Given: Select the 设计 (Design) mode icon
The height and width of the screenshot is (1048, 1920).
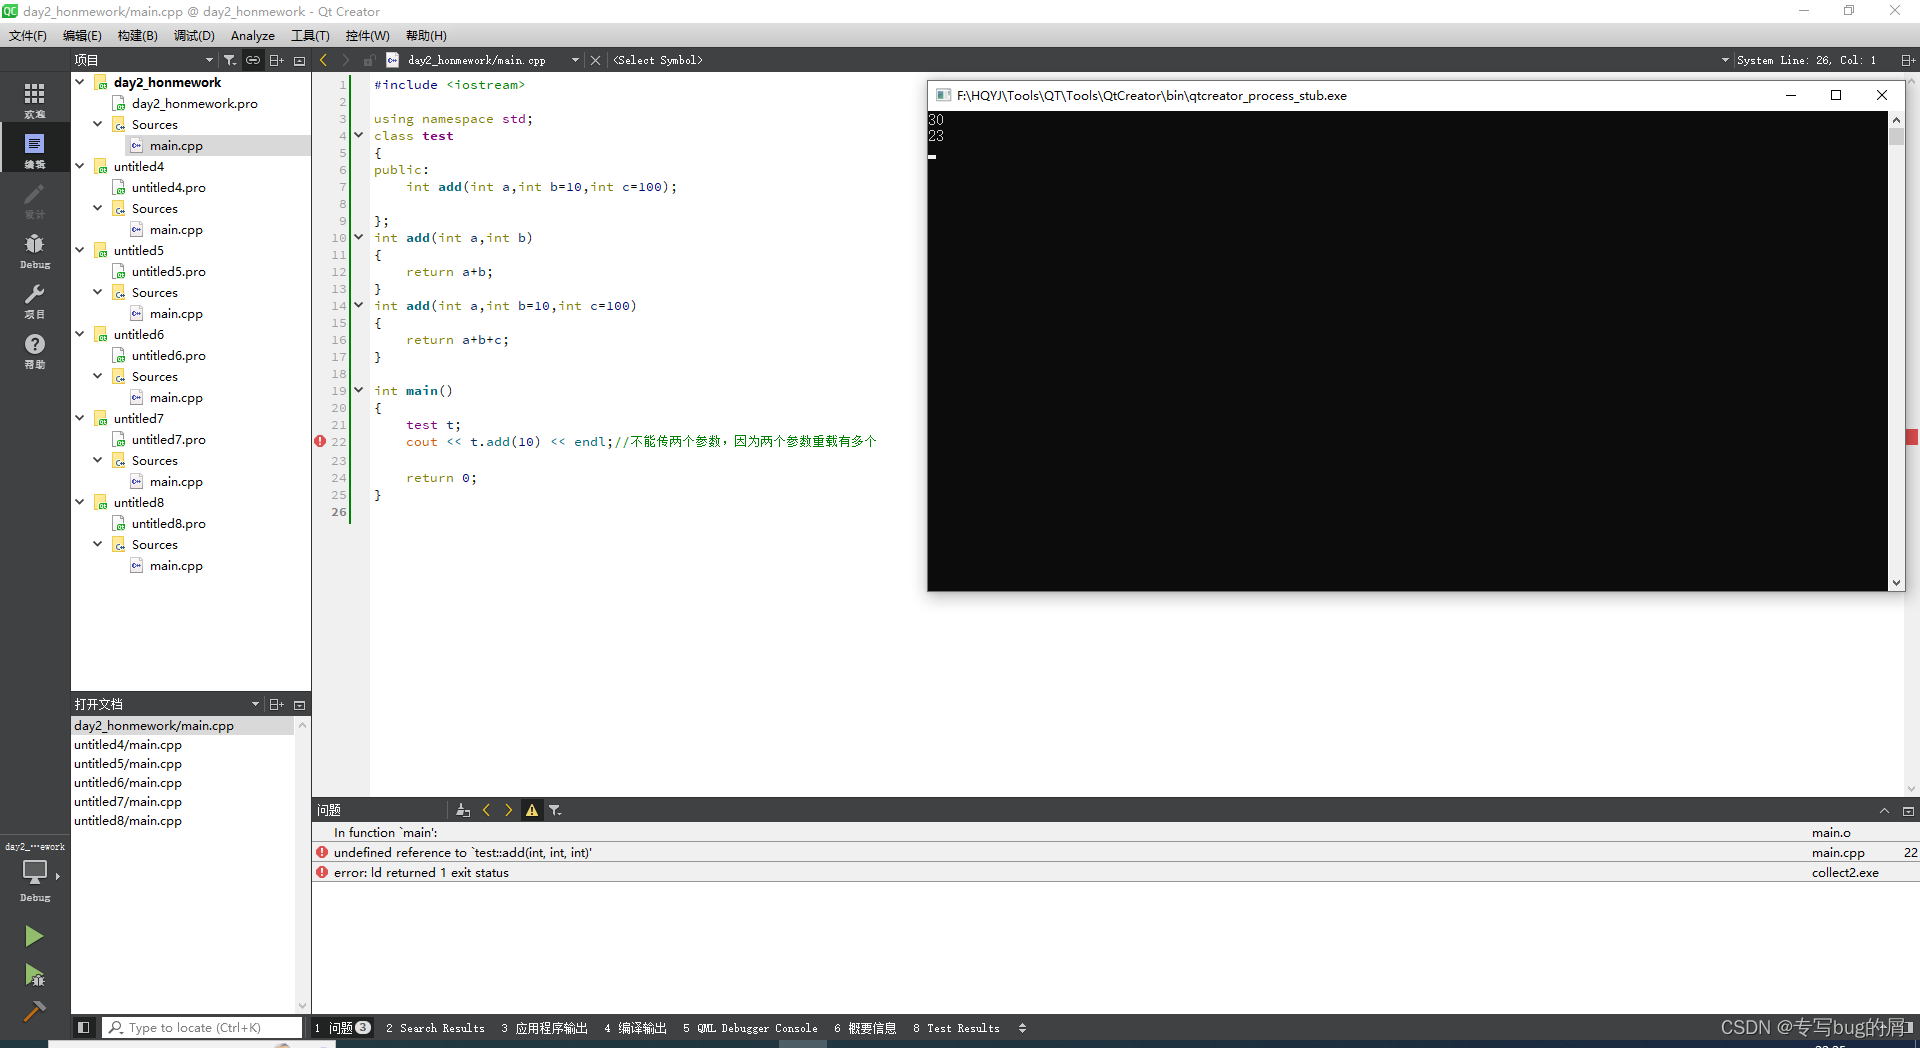Looking at the screenshot, I should pos(34,199).
